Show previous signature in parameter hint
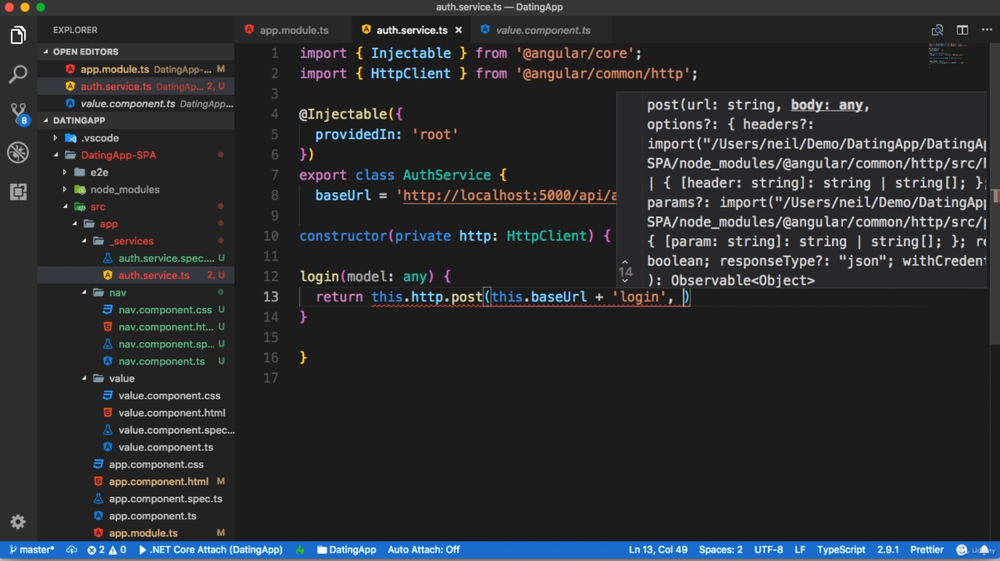The image size is (1000, 561). click(625, 262)
